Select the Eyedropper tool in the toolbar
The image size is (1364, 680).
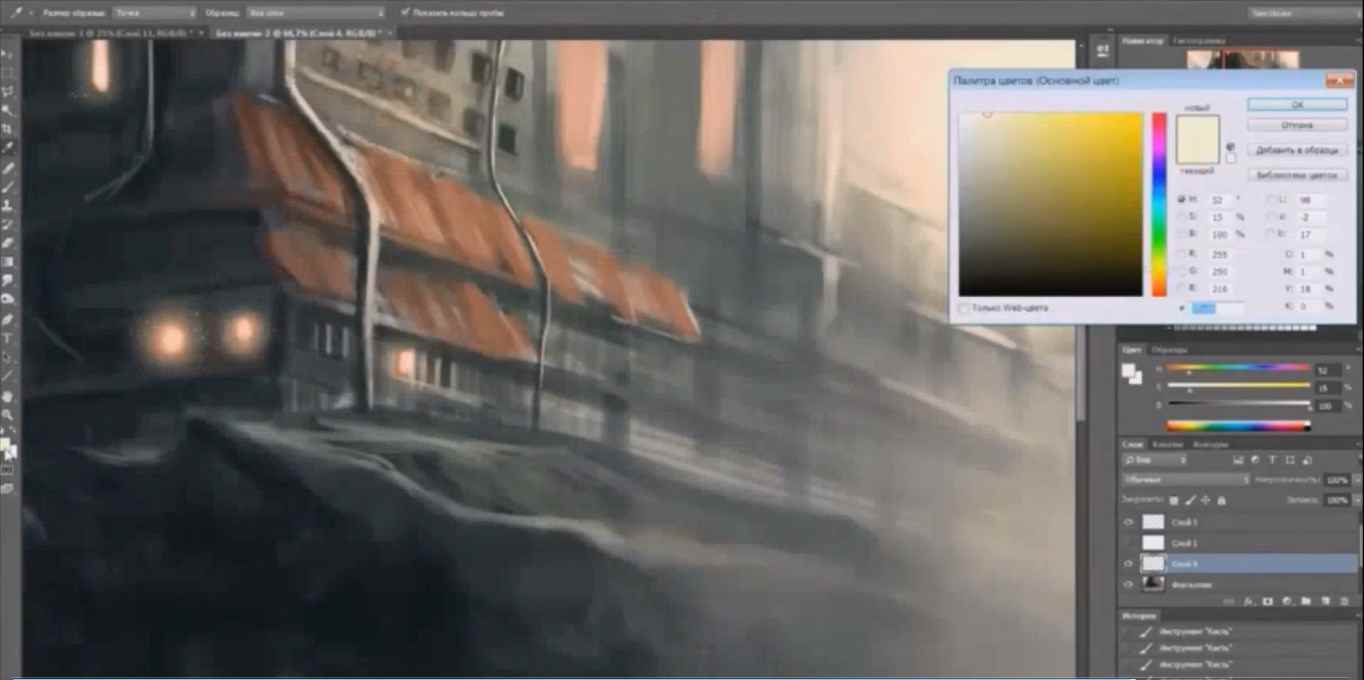(x=7, y=148)
